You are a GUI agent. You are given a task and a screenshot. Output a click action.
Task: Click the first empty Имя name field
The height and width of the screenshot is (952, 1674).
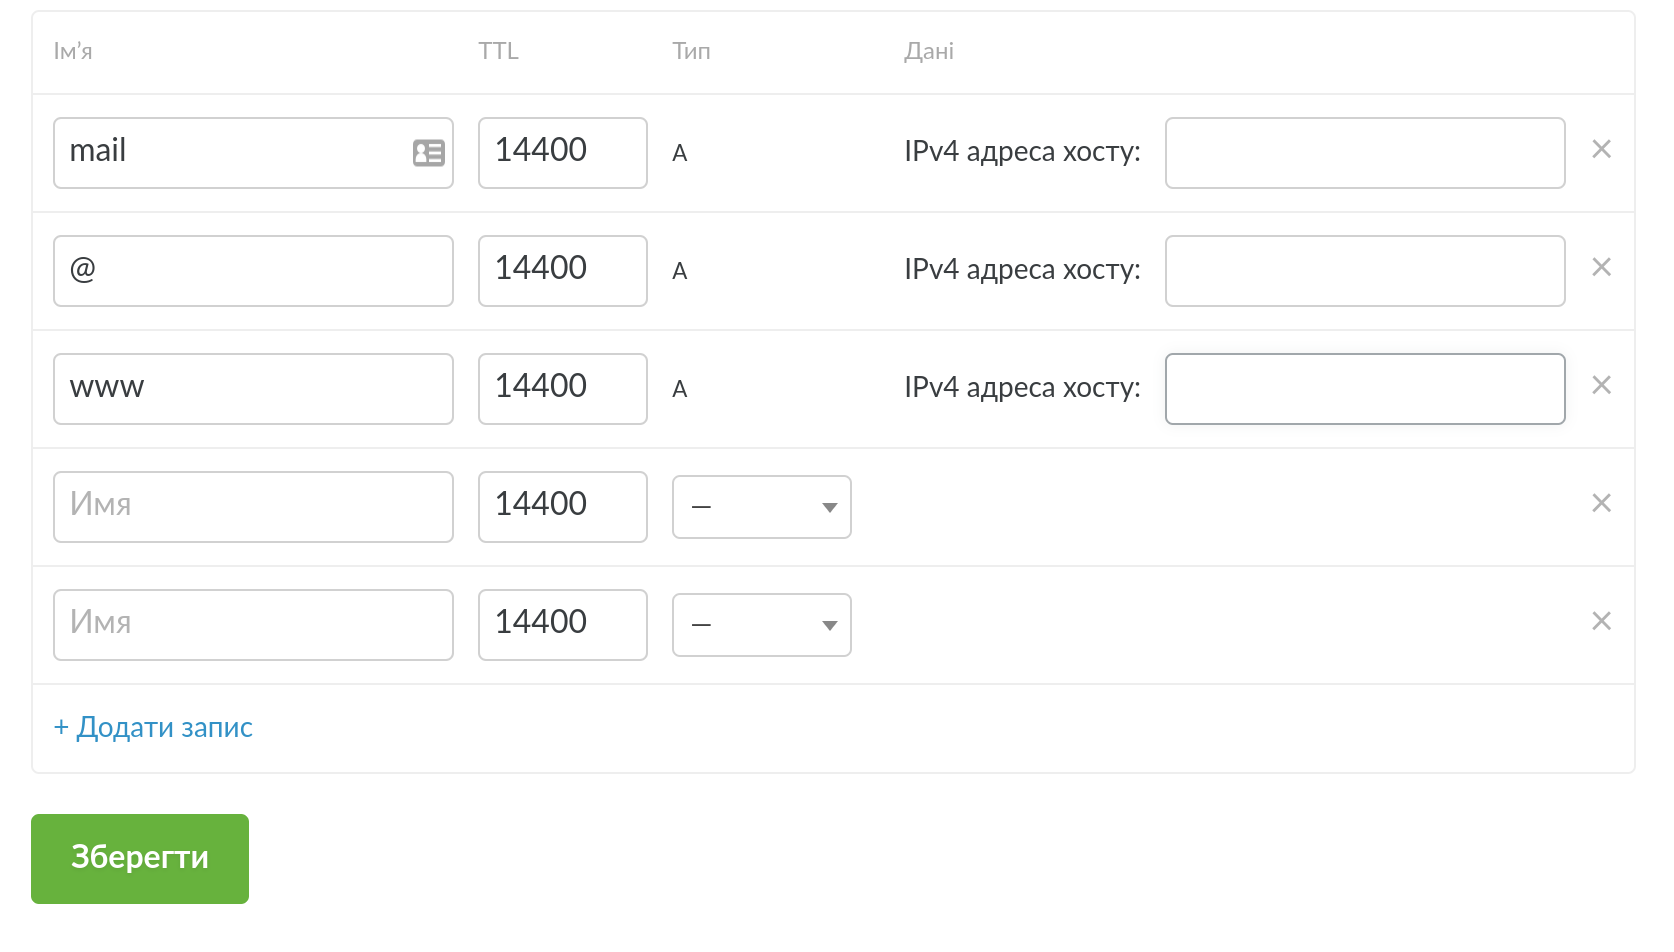(253, 507)
